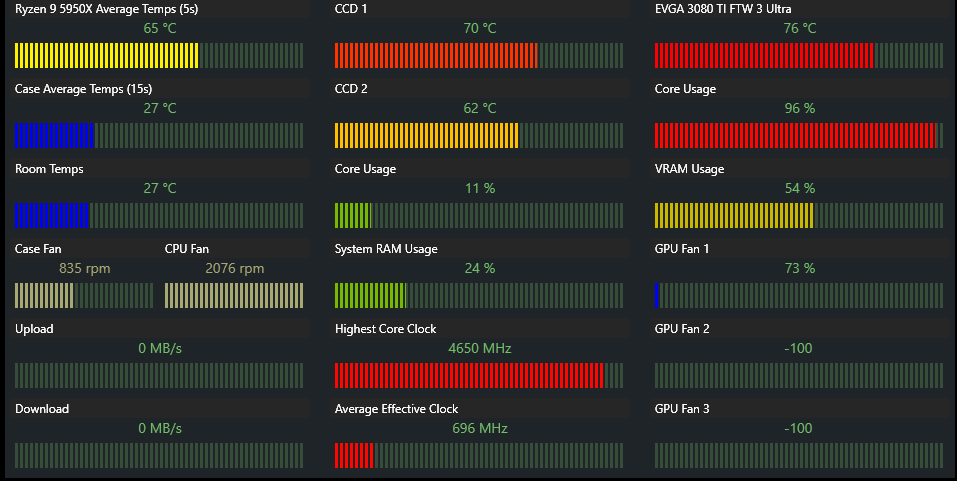Click the 4650 MHz clock value
The height and width of the screenshot is (481, 957).
[x=480, y=348]
